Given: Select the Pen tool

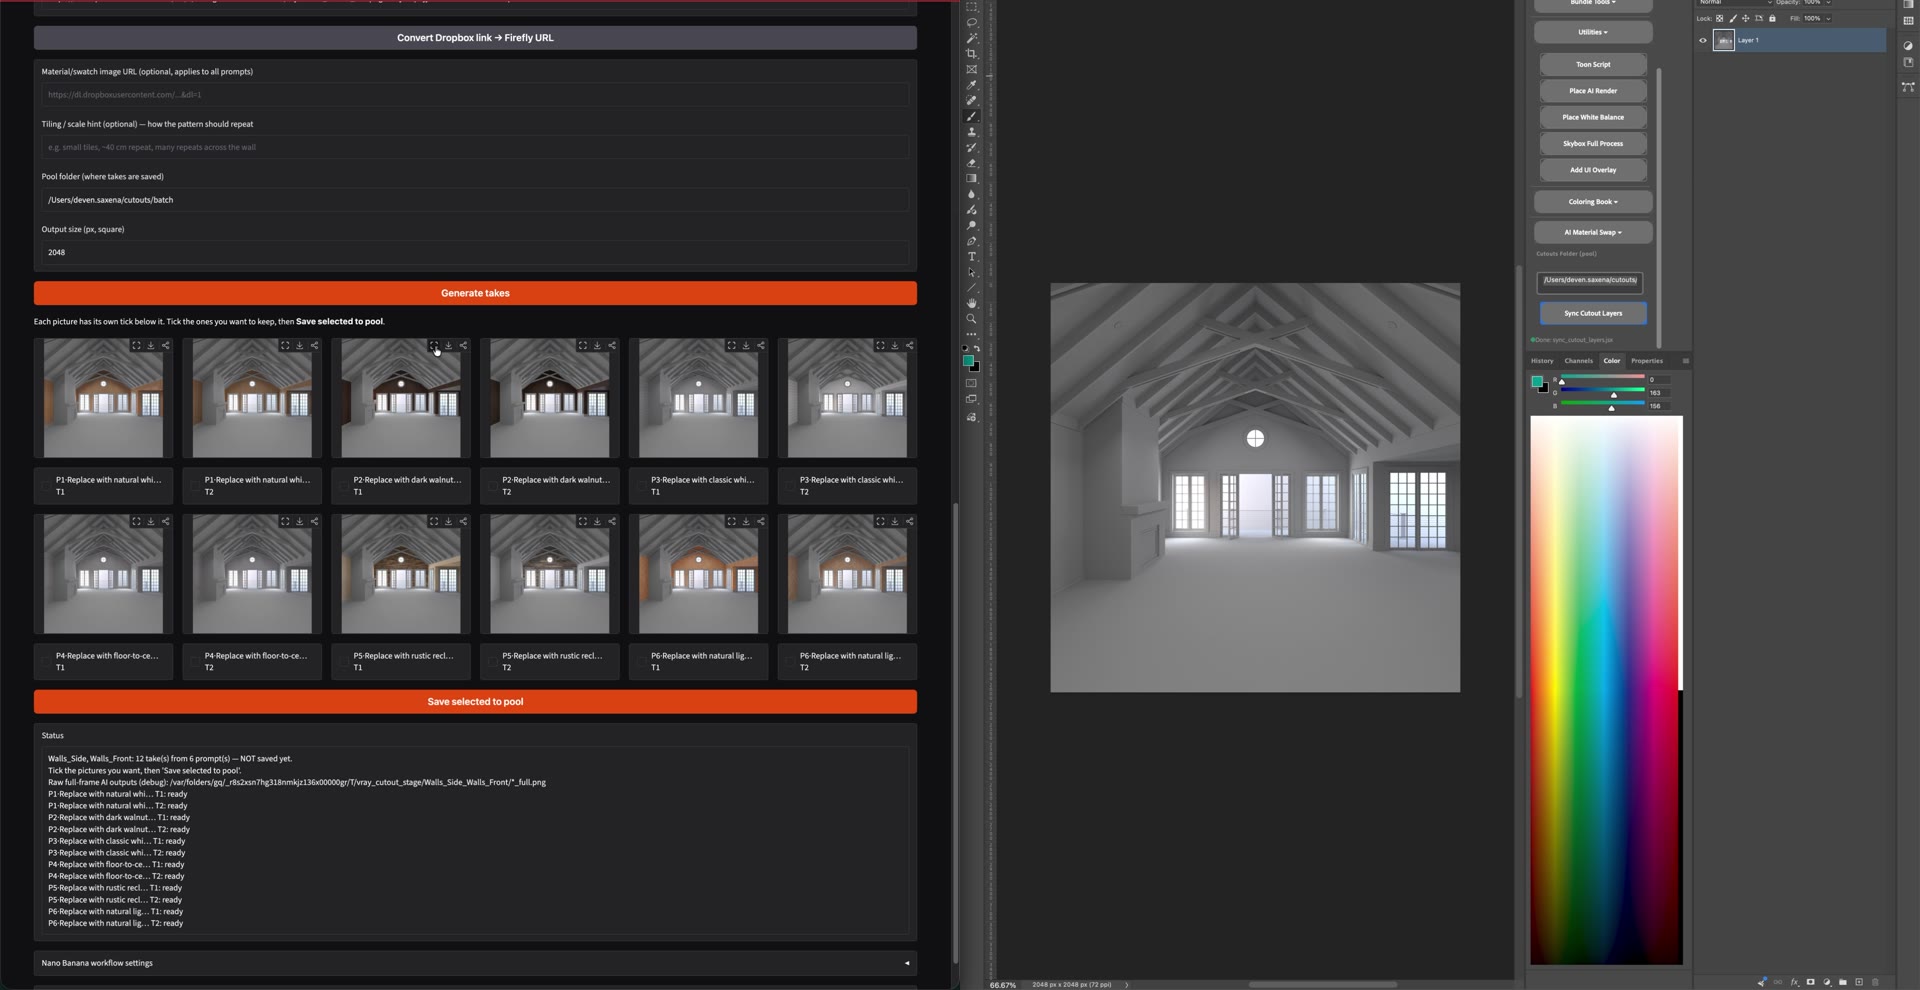Looking at the screenshot, I should click(x=971, y=241).
